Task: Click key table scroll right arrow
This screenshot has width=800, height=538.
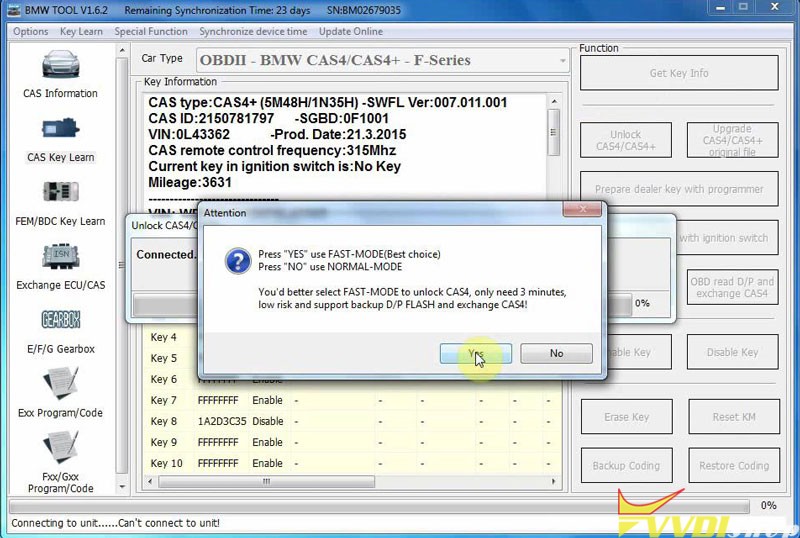Action: (x=554, y=481)
